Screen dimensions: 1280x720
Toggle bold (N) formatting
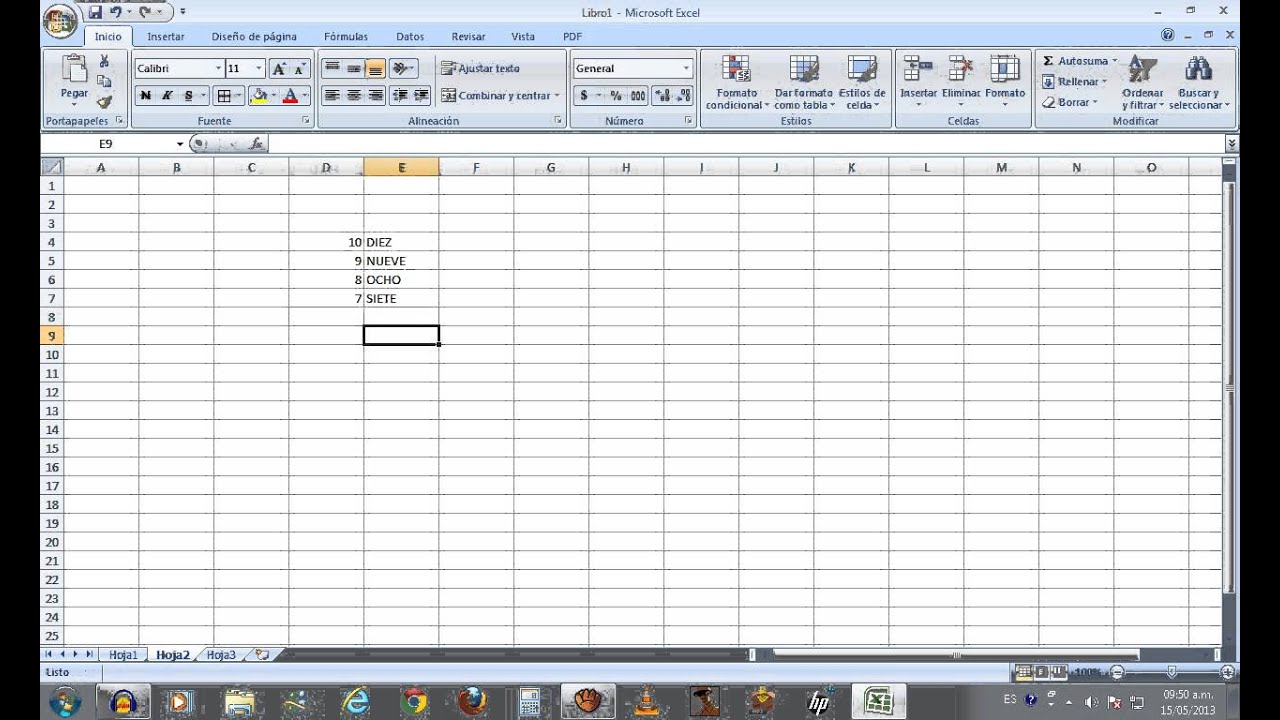click(146, 96)
